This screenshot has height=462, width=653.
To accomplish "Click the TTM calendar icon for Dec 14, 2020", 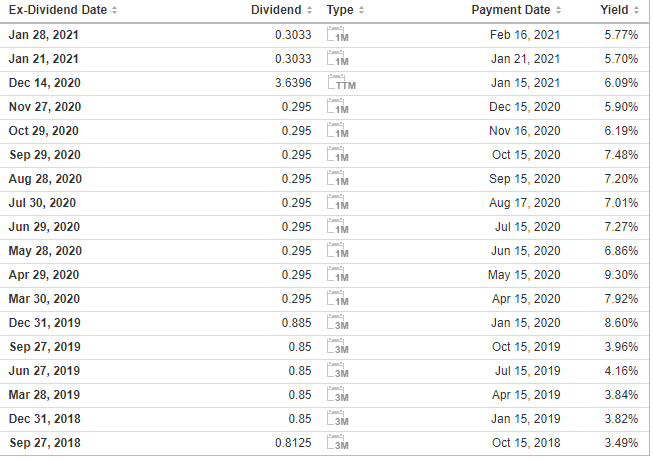I will point(341,82).
